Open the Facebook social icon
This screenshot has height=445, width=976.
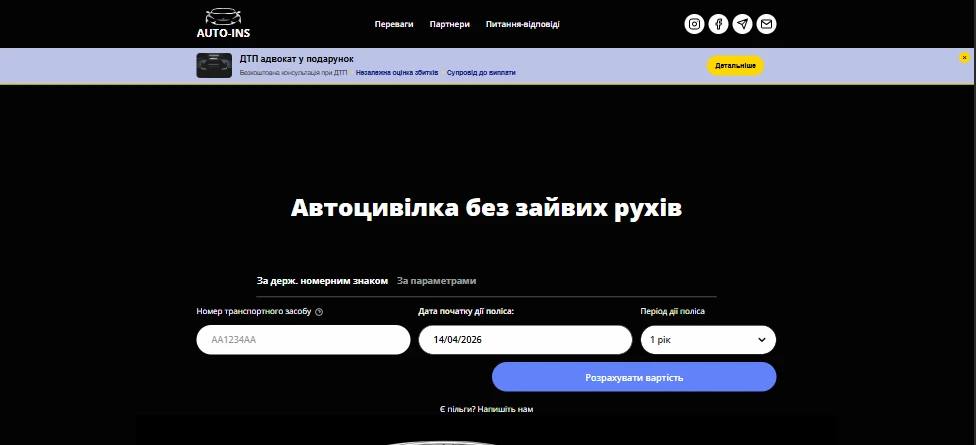point(718,24)
